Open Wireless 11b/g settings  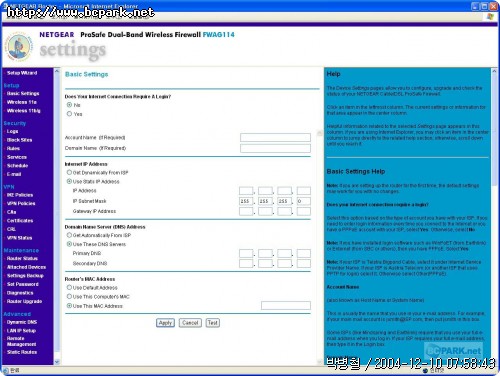(x=23, y=111)
